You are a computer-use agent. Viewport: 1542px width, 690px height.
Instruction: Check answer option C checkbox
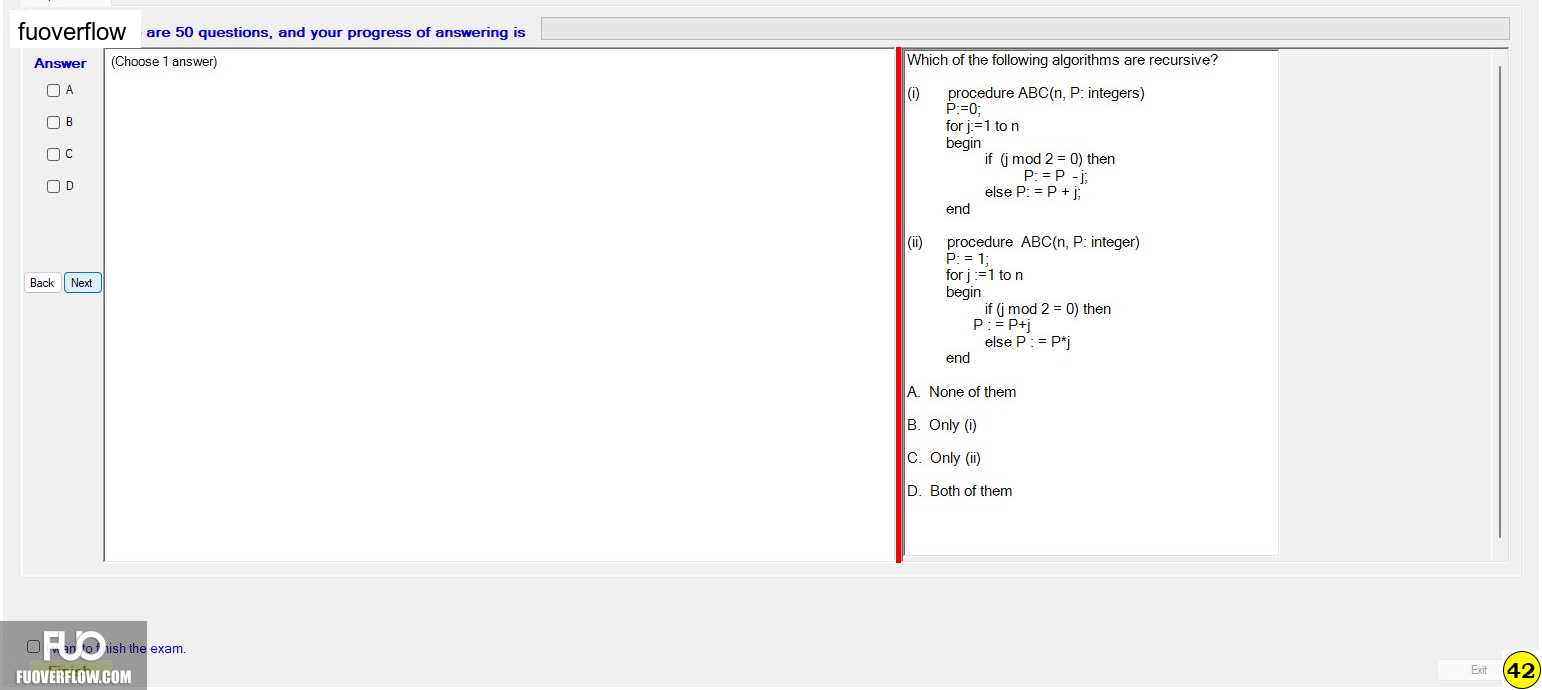click(x=54, y=154)
